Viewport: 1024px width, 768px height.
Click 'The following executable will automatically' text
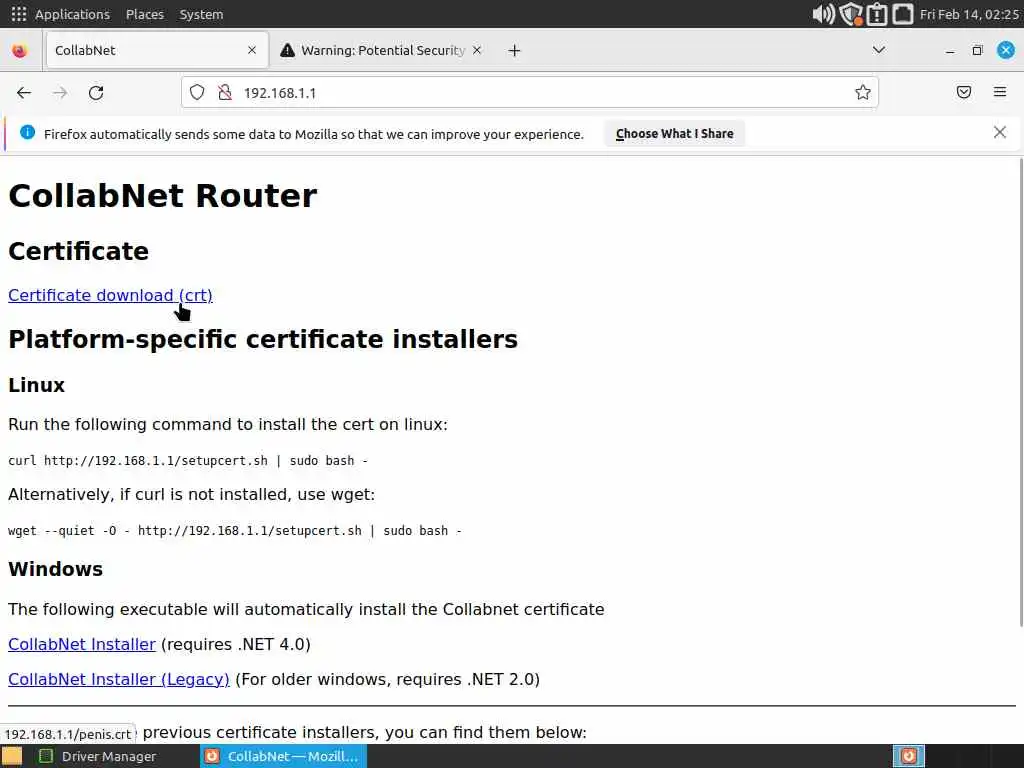(306, 609)
